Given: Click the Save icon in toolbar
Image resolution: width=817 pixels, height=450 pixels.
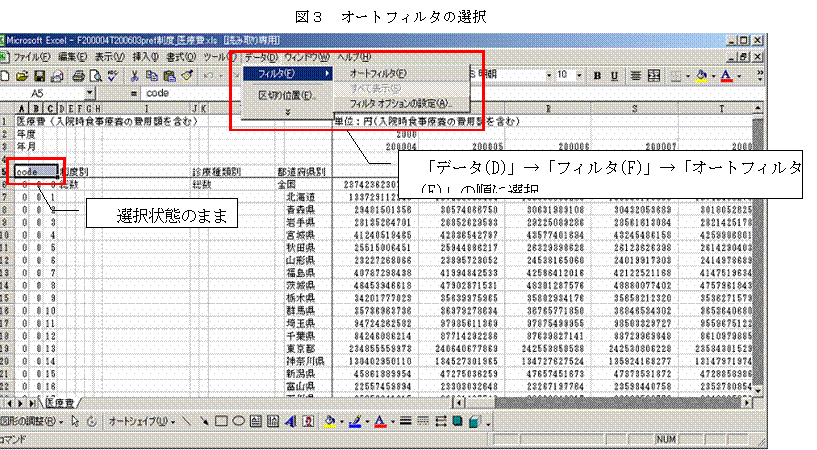Looking at the screenshot, I should point(39,75).
